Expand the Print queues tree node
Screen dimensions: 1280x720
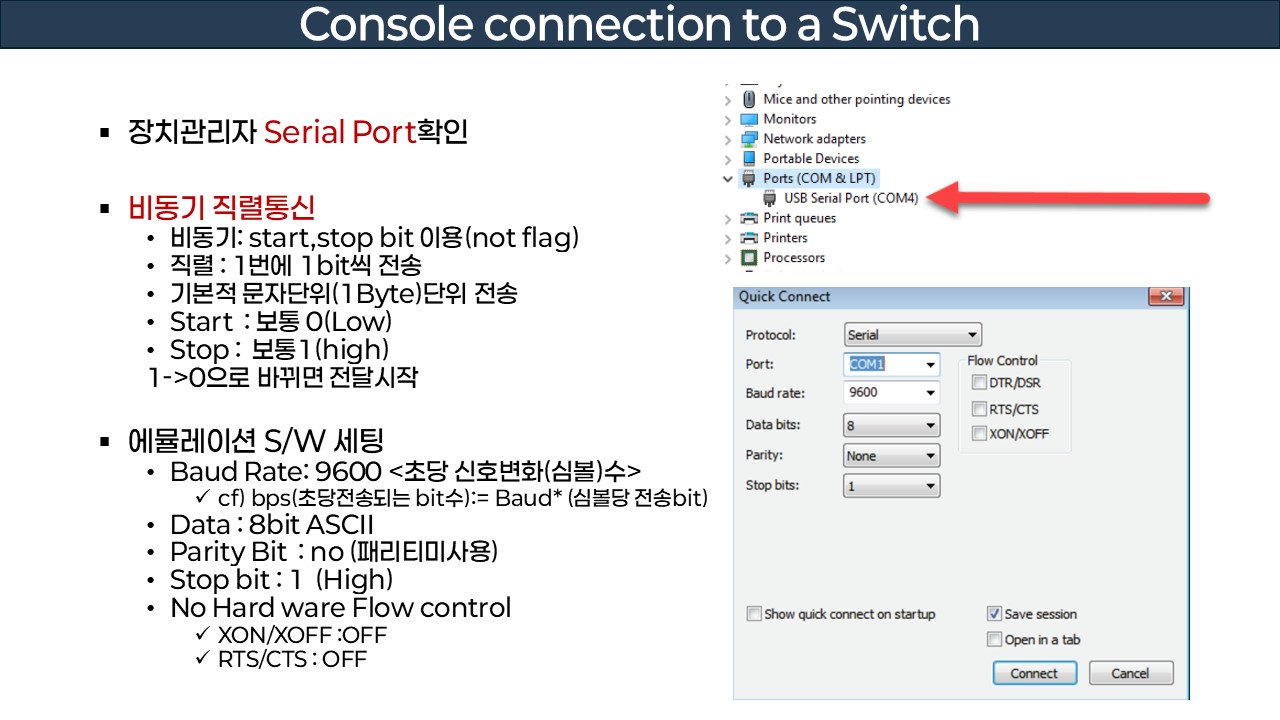(728, 218)
